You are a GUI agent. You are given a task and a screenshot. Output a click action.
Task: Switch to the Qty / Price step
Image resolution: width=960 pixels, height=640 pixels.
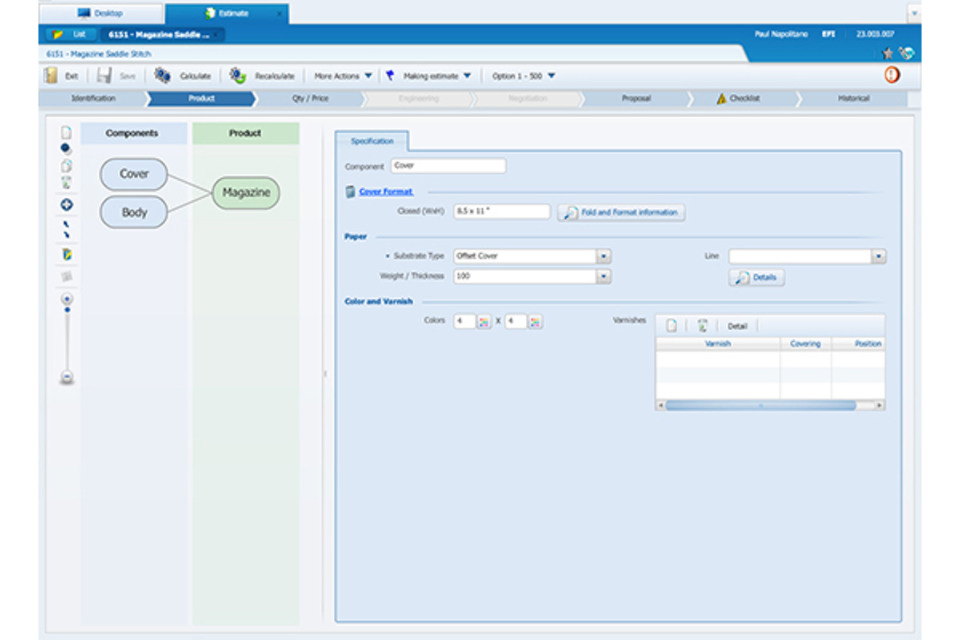310,99
